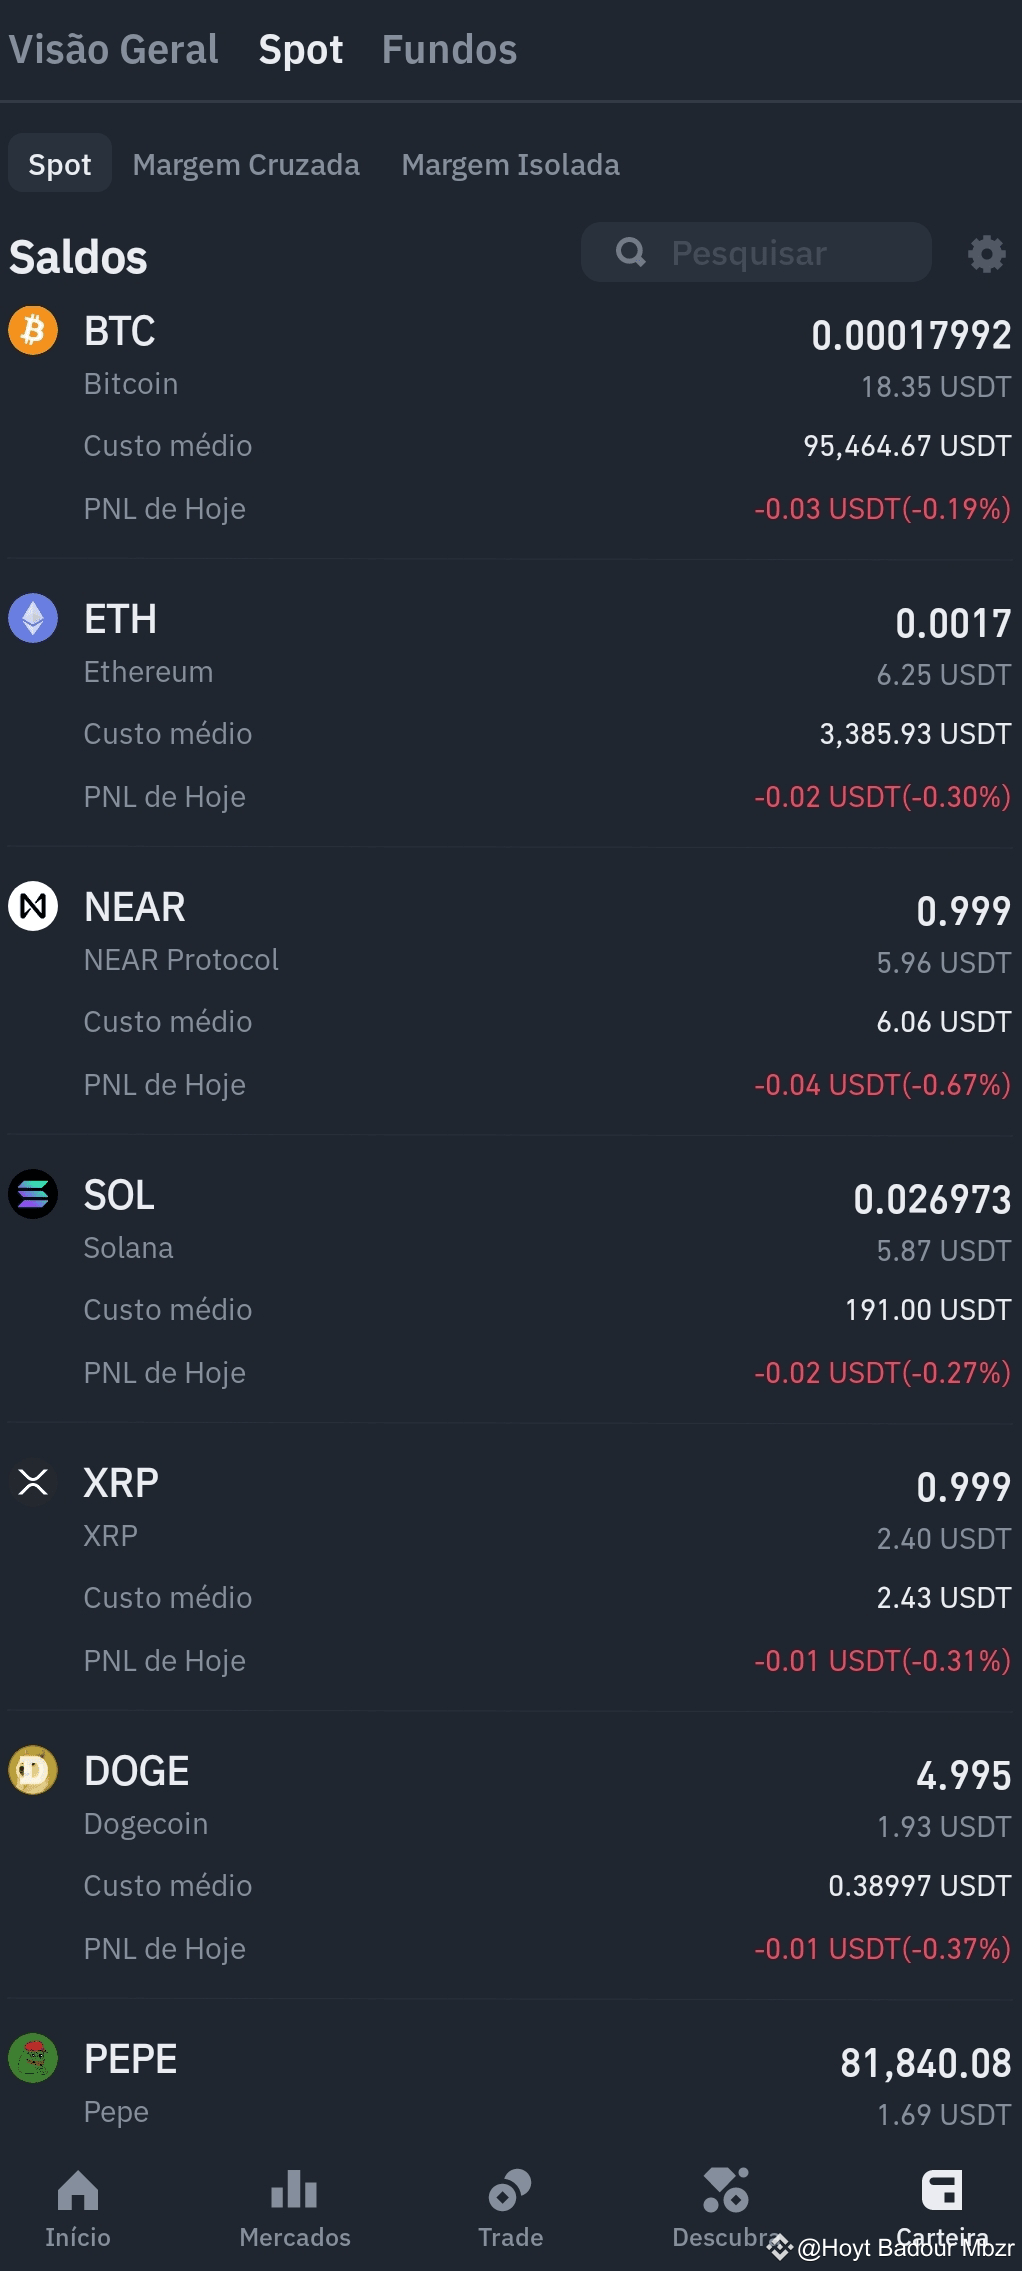The height and width of the screenshot is (2271, 1022).
Task: Focus the Pesquisar search field
Action: point(756,252)
